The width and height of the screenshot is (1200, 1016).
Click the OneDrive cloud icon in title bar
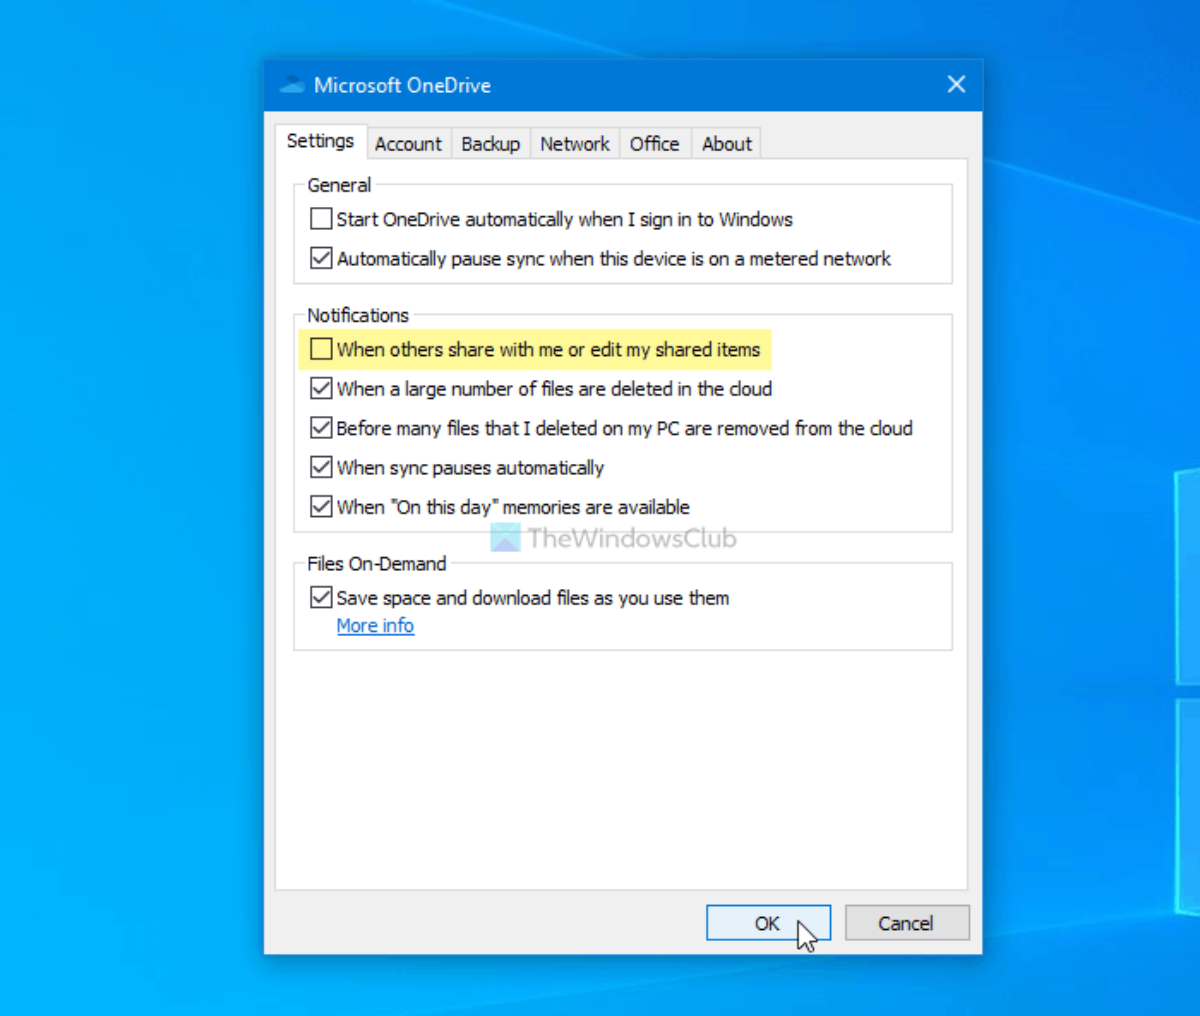(292, 85)
